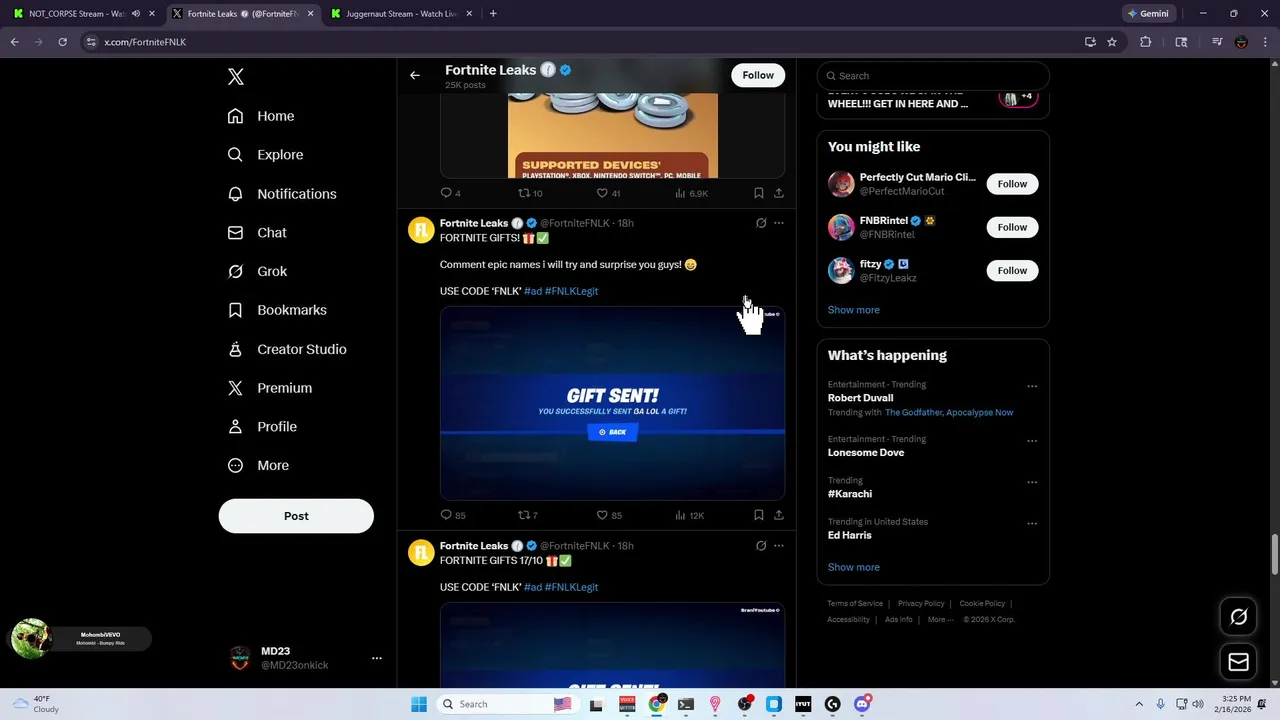Go back with profile header arrow
The image size is (1280, 720).
(415, 75)
